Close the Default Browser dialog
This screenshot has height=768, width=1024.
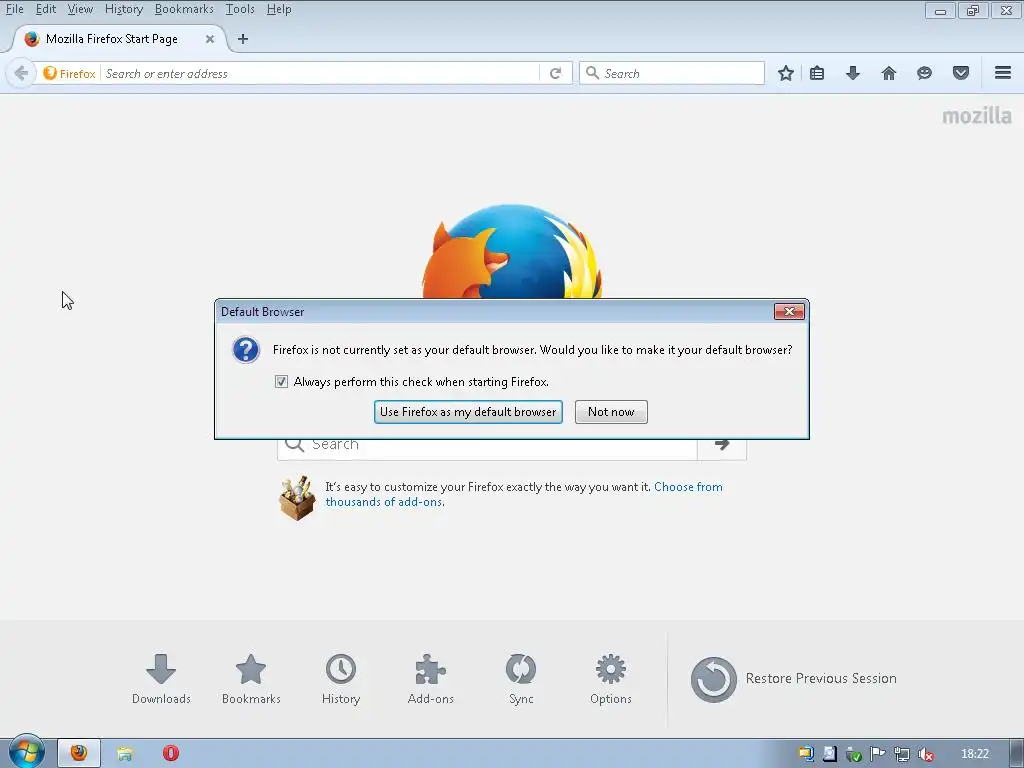[x=789, y=312]
